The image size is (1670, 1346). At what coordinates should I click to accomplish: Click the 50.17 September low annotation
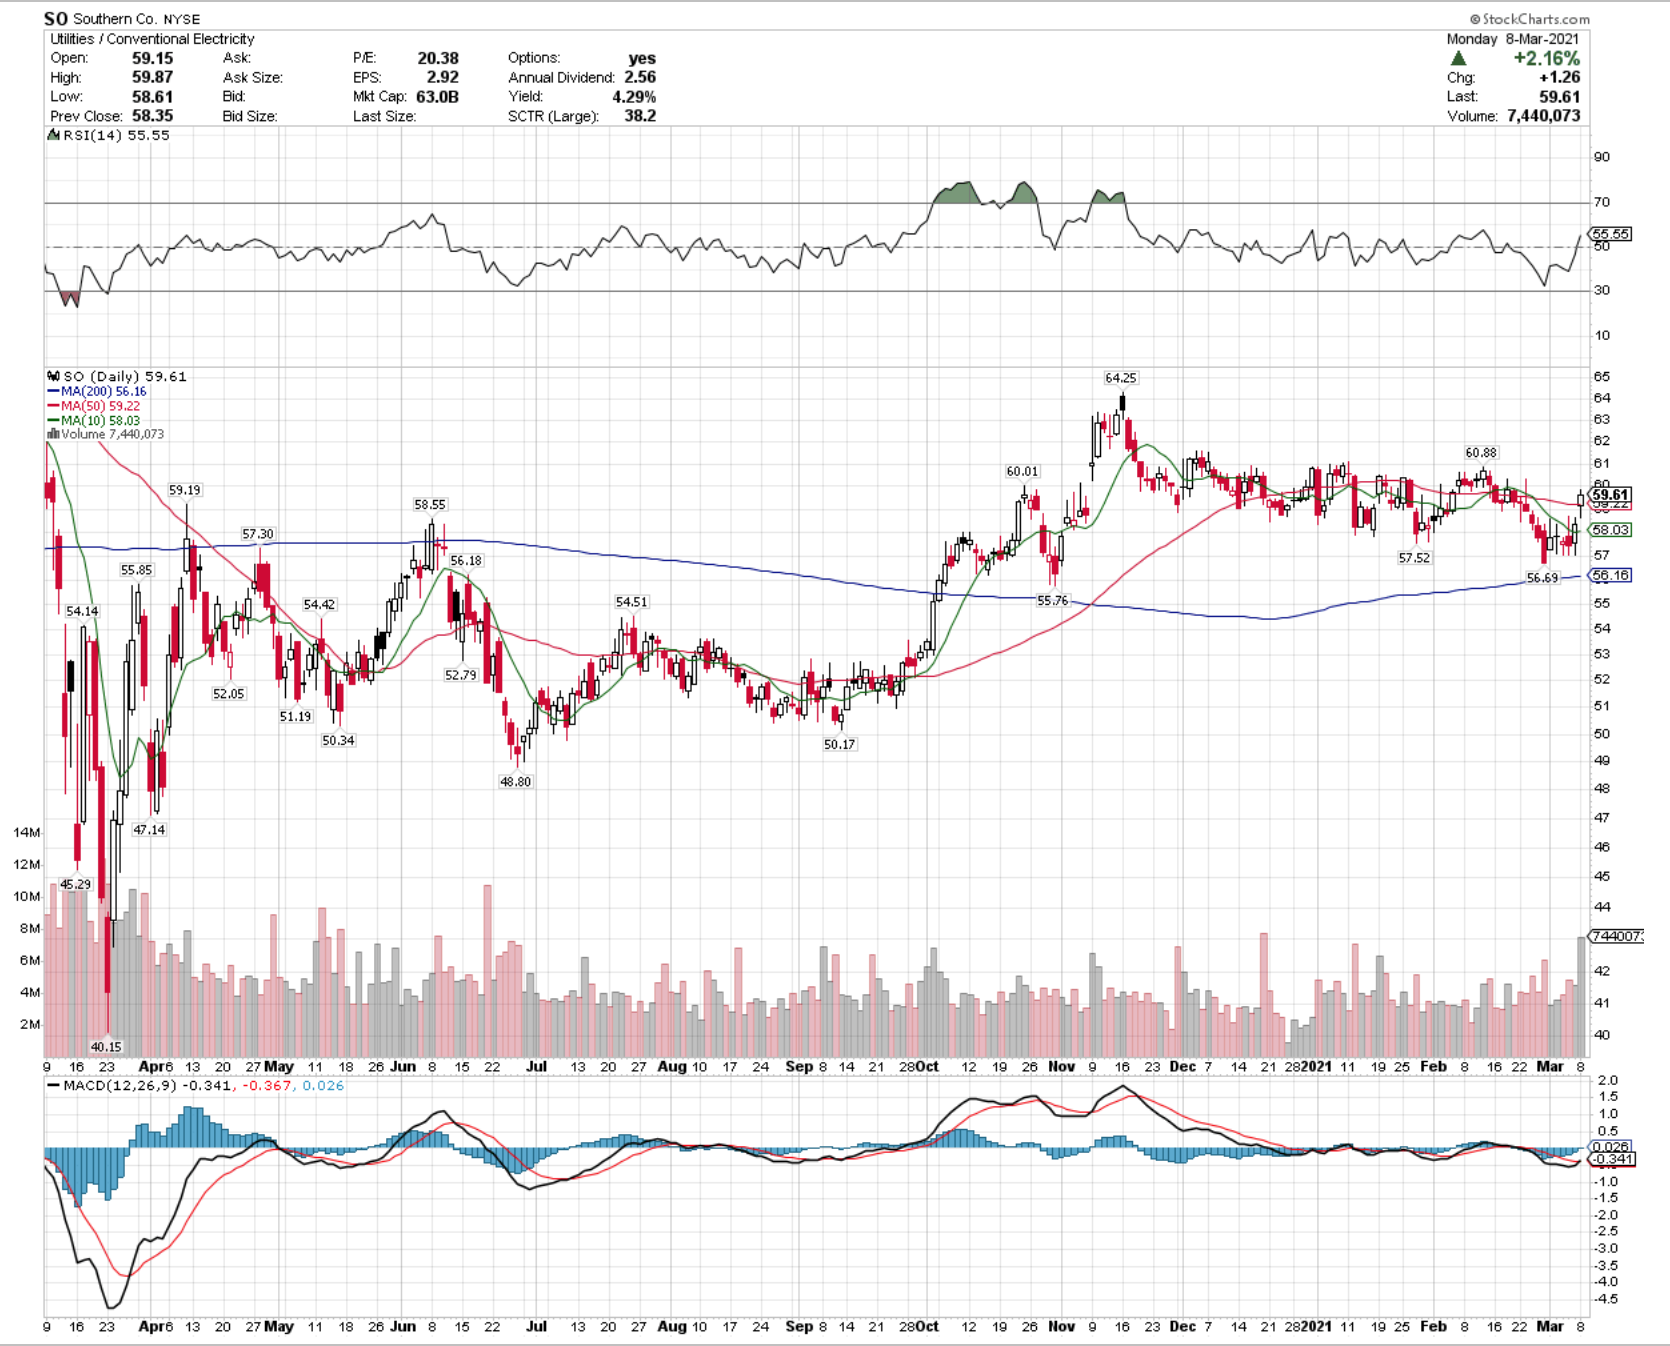(839, 744)
